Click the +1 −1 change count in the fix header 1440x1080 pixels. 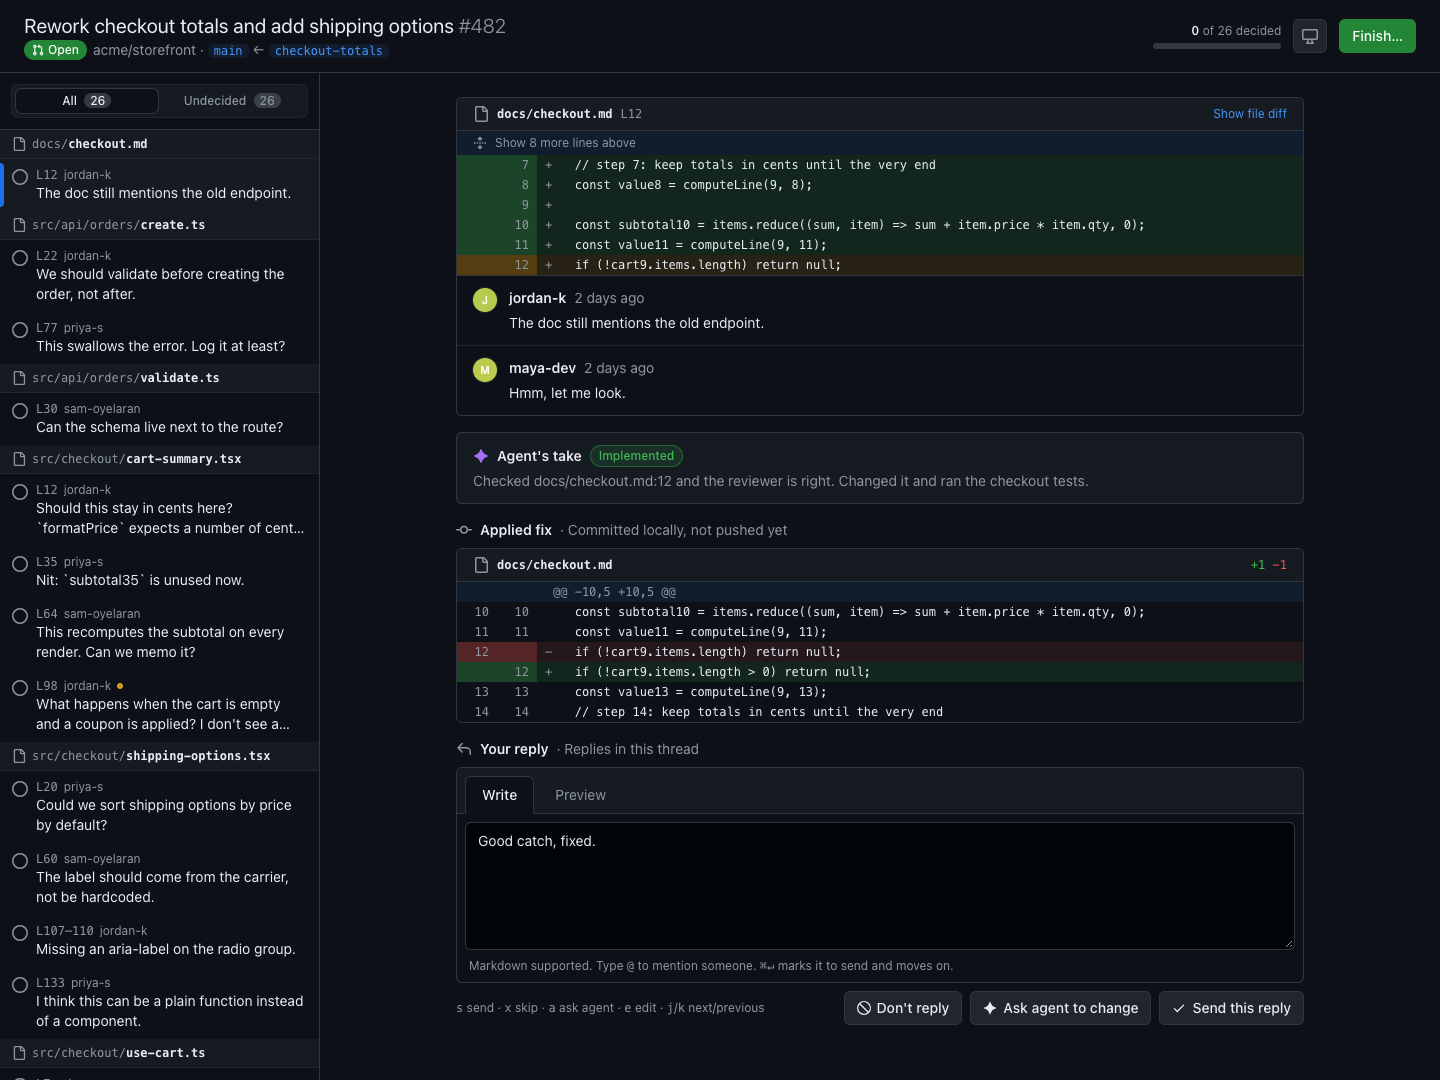coord(1269,565)
